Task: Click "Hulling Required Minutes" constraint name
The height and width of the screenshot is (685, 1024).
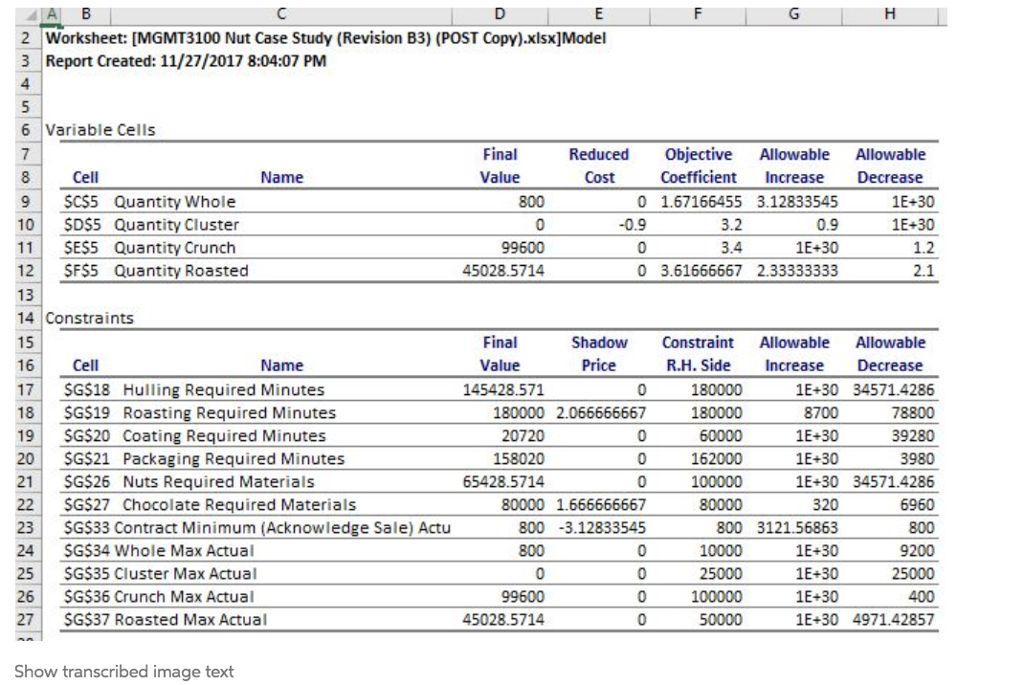Action: [223, 390]
